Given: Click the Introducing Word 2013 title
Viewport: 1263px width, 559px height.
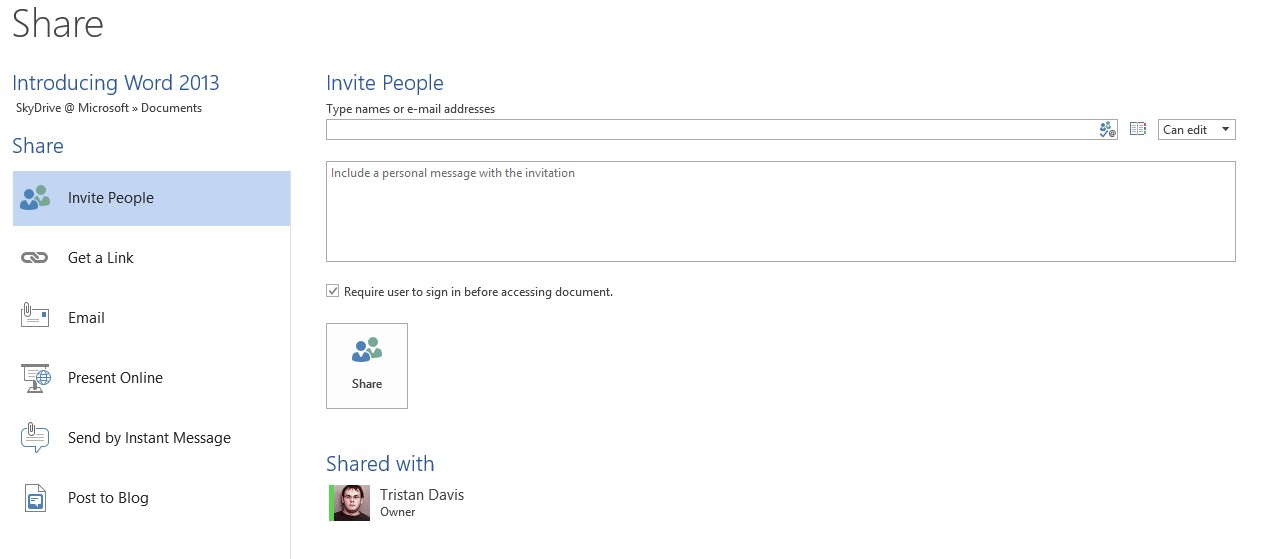Looking at the screenshot, I should 116,83.
